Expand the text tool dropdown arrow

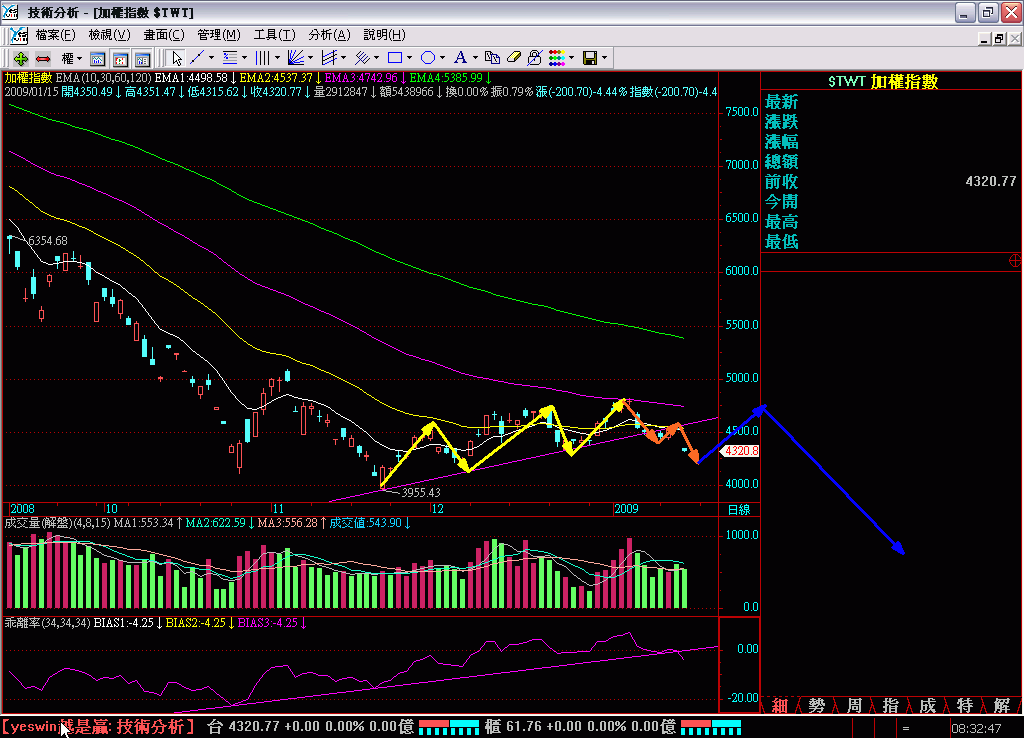[475, 58]
